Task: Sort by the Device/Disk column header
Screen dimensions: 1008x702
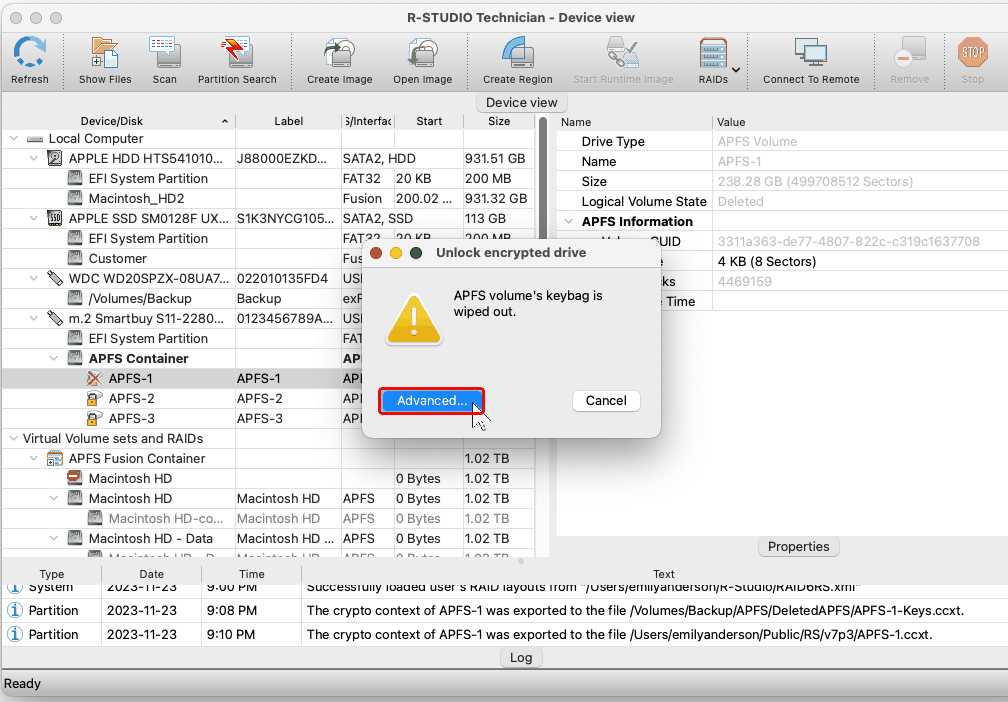Action: [x=119, y=121]
